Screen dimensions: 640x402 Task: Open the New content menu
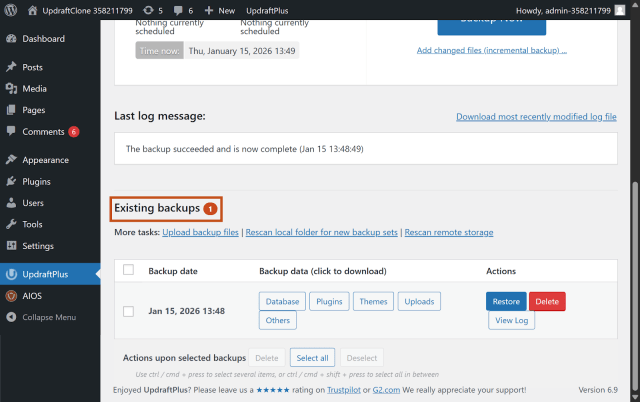(220, 11)
